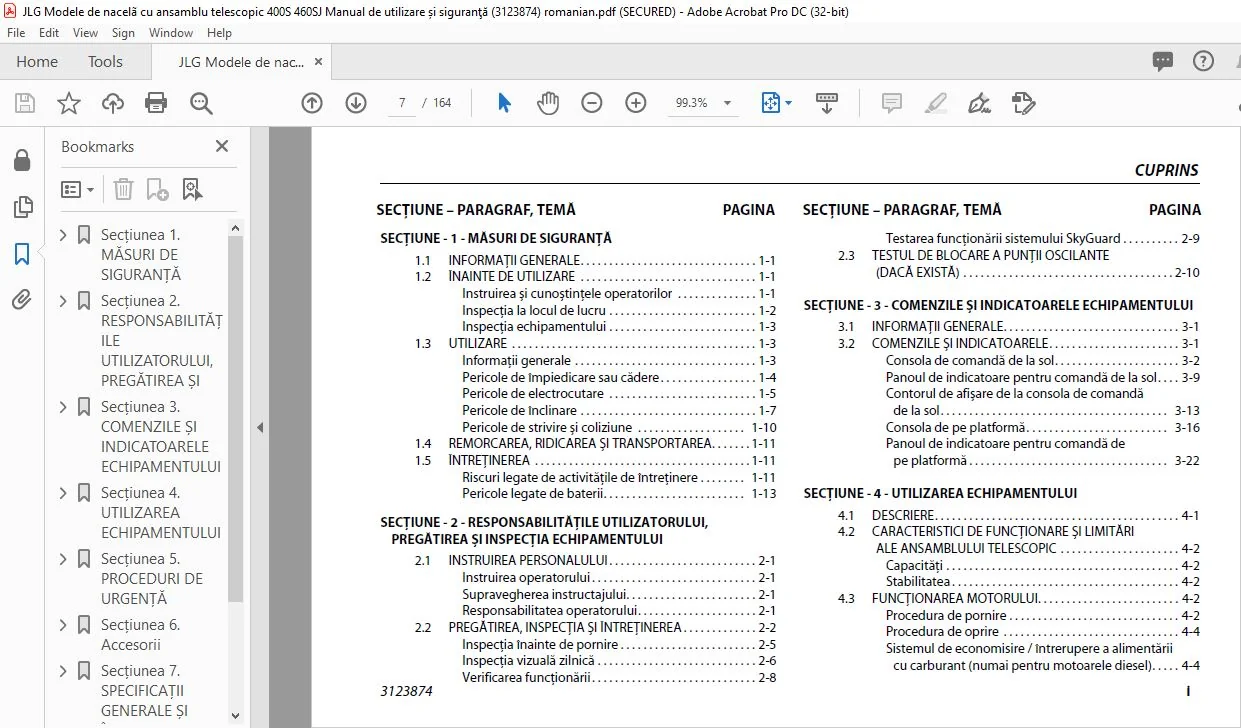The image size is (1241, 728).
Task: Go to previous page arrow
Action: click(x=312, y=103)
